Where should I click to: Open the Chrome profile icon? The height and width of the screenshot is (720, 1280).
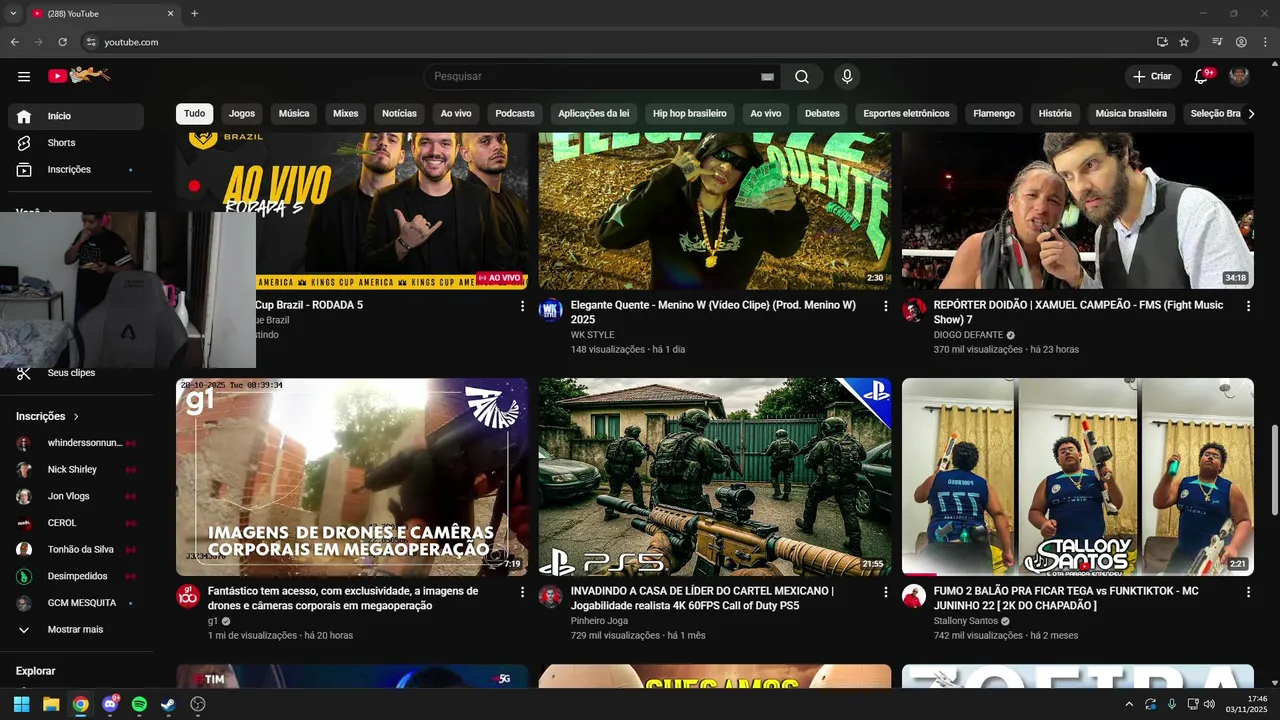pos(1241,42)
